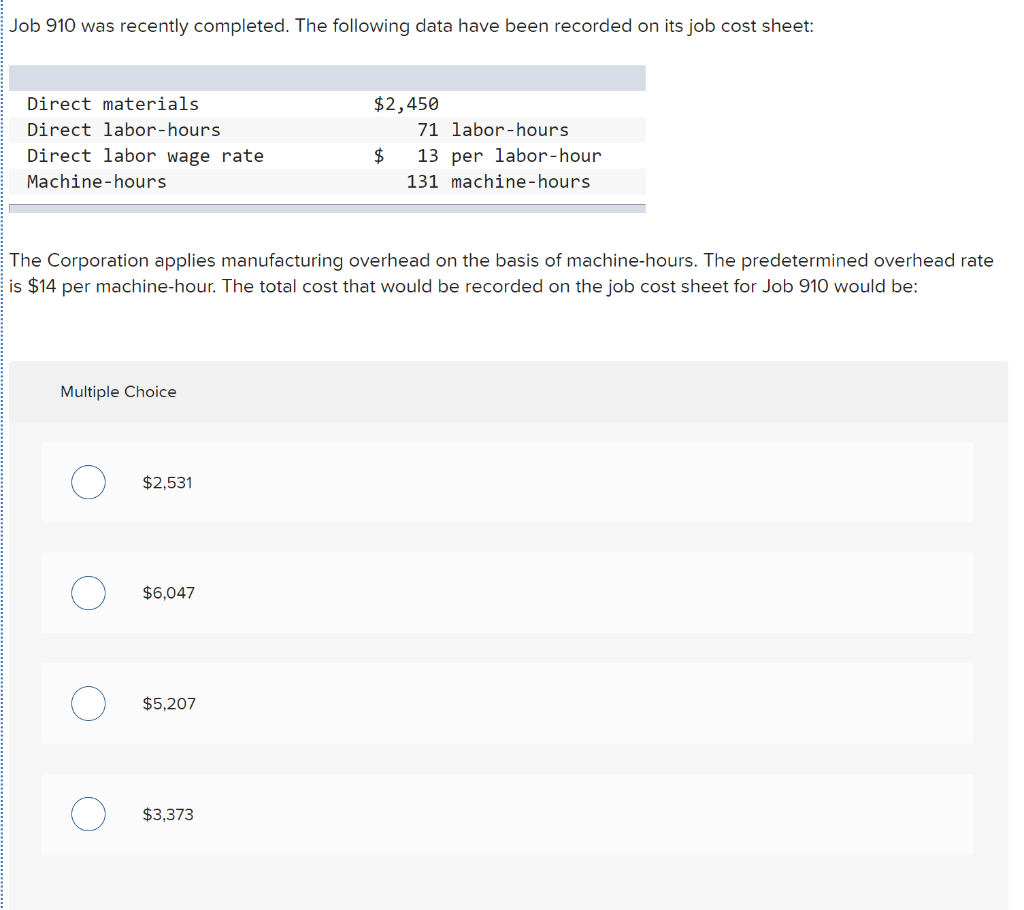This screenshot has width=1024, height=910.
Task: Click the 13 per labor-hour value
Action: coord(509,156)
